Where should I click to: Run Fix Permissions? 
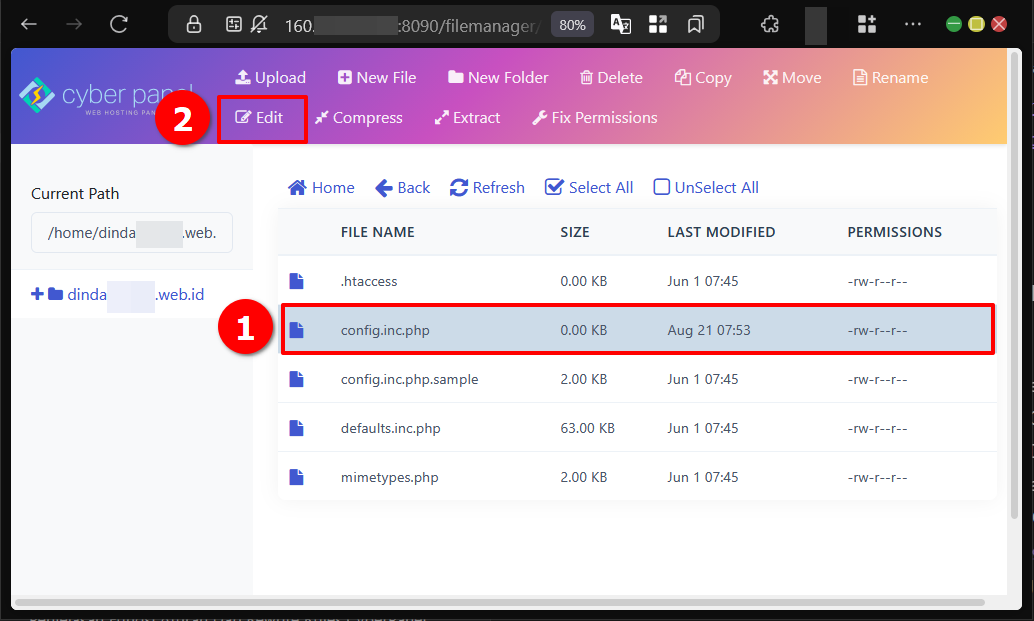click(594, 118)
